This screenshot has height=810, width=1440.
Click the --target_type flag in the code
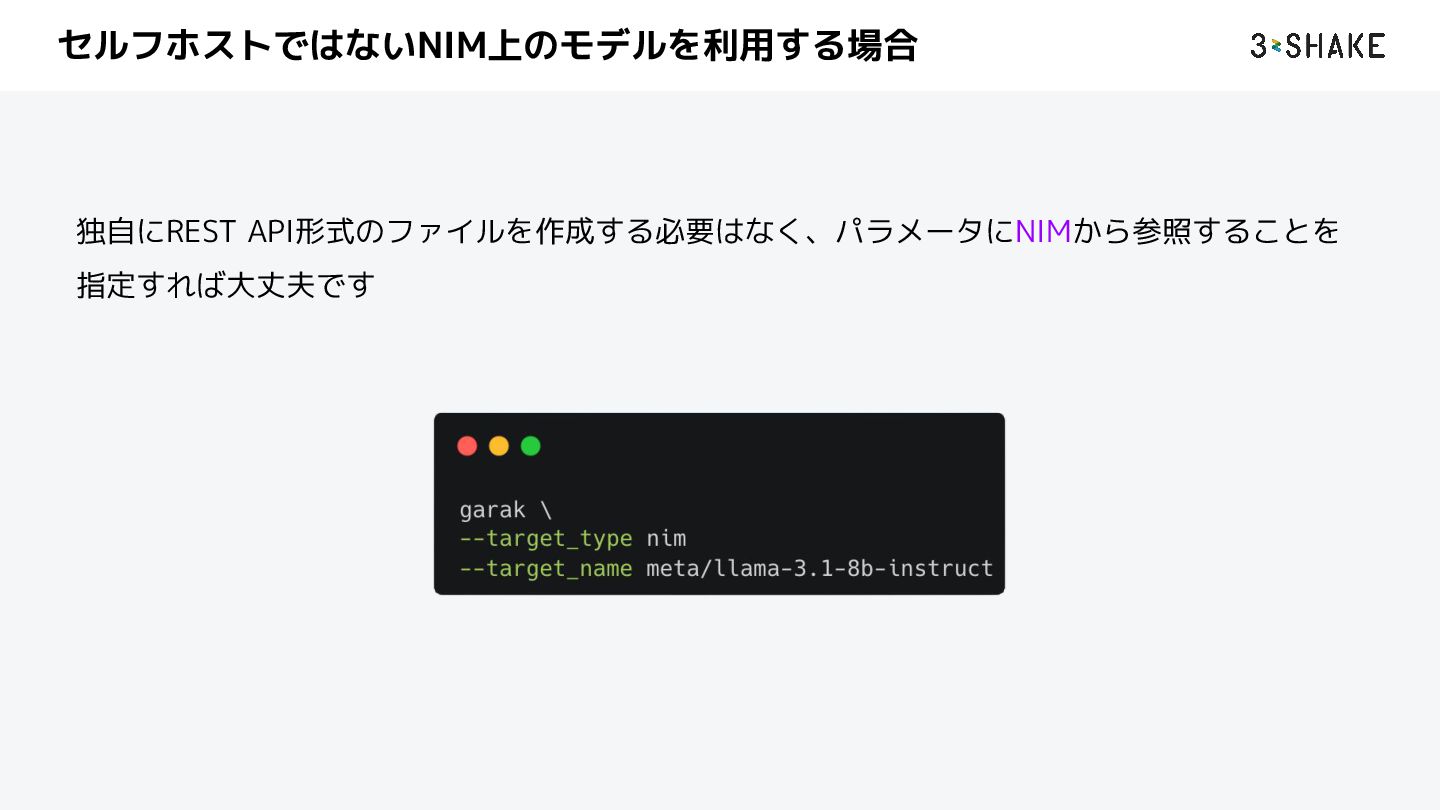(x=546, y=539)
